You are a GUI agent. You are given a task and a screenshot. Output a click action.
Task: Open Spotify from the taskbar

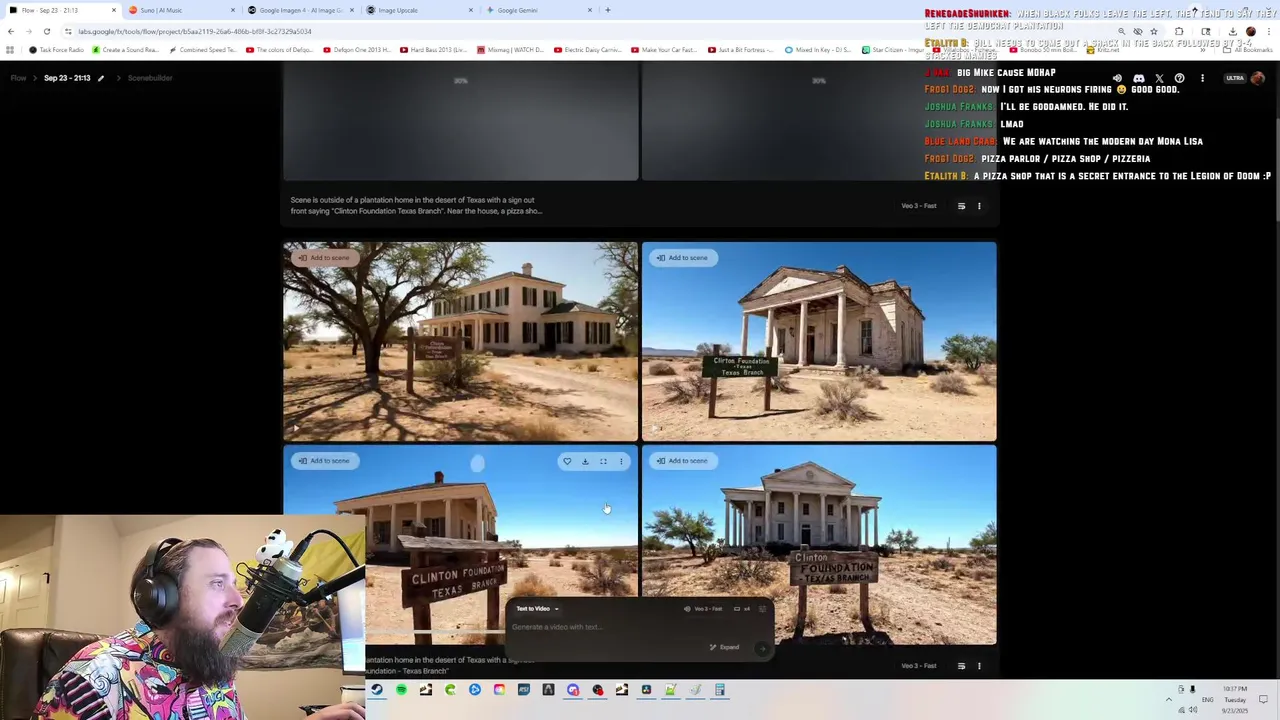401,690
